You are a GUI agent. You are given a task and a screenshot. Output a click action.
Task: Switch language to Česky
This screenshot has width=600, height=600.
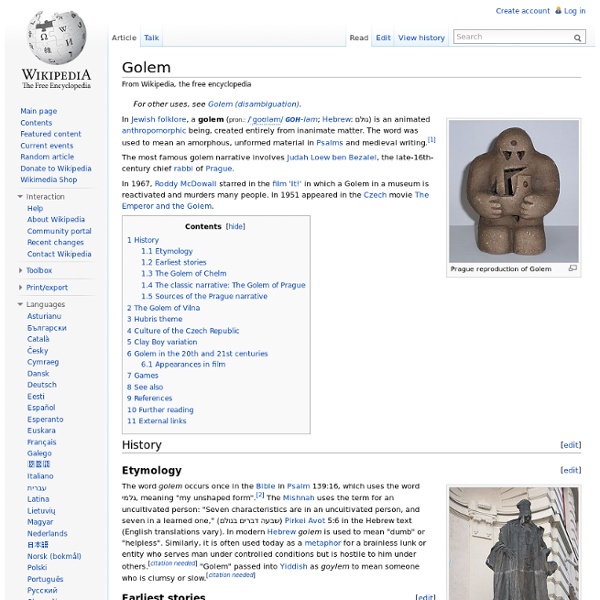coord(38,351)
